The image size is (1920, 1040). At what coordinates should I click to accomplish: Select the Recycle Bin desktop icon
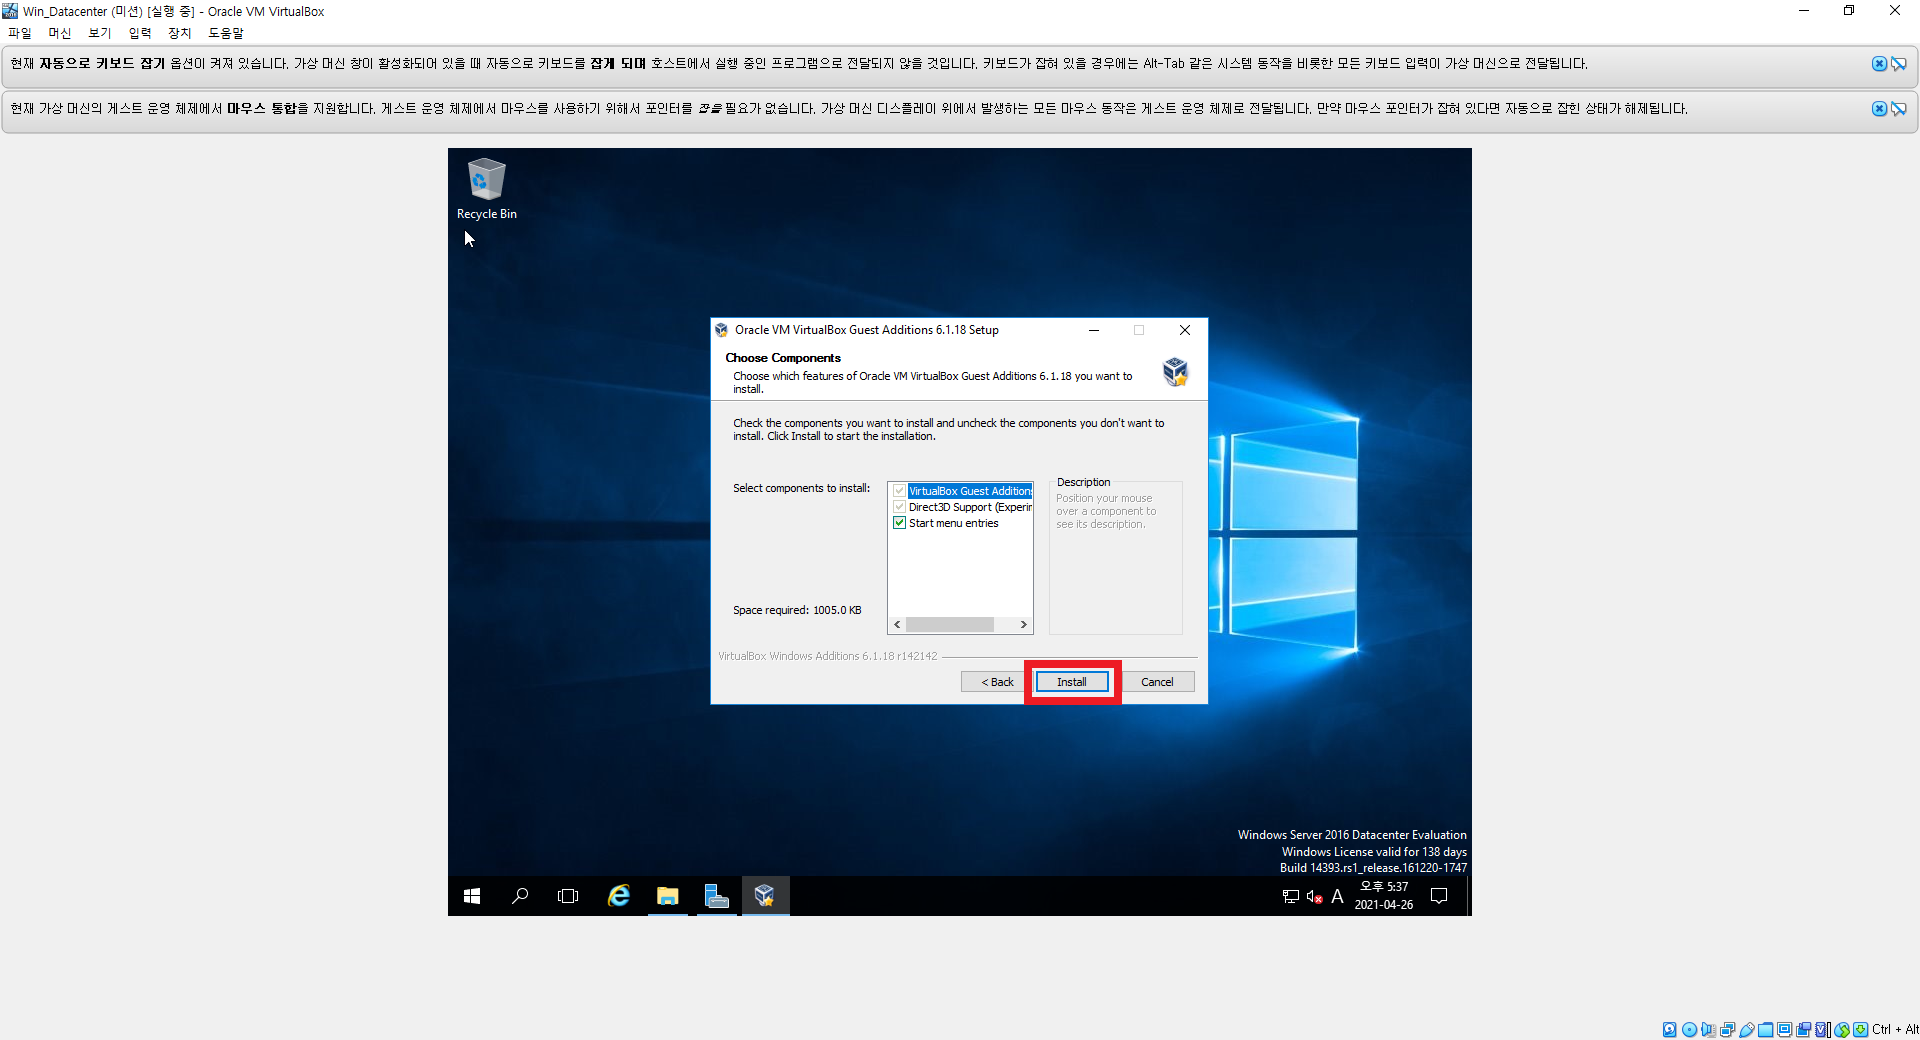tap(487, 189)
